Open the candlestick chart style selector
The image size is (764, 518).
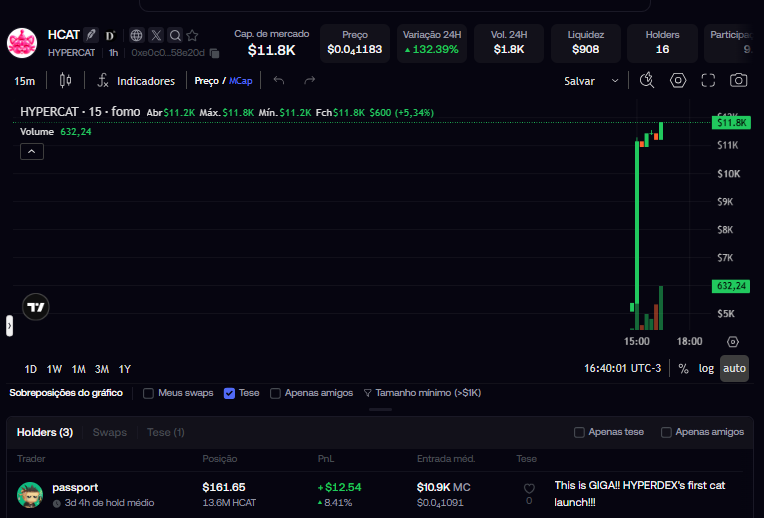click(65, 80)
